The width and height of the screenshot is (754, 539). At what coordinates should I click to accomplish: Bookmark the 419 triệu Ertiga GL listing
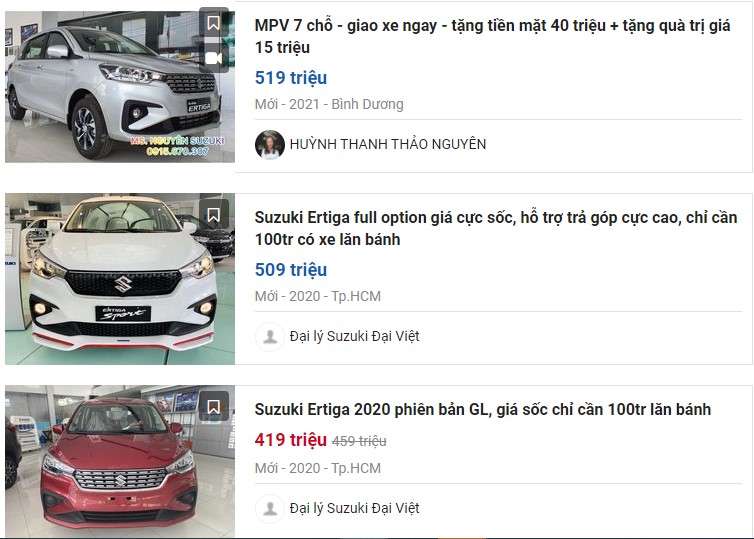pos(214,407)
